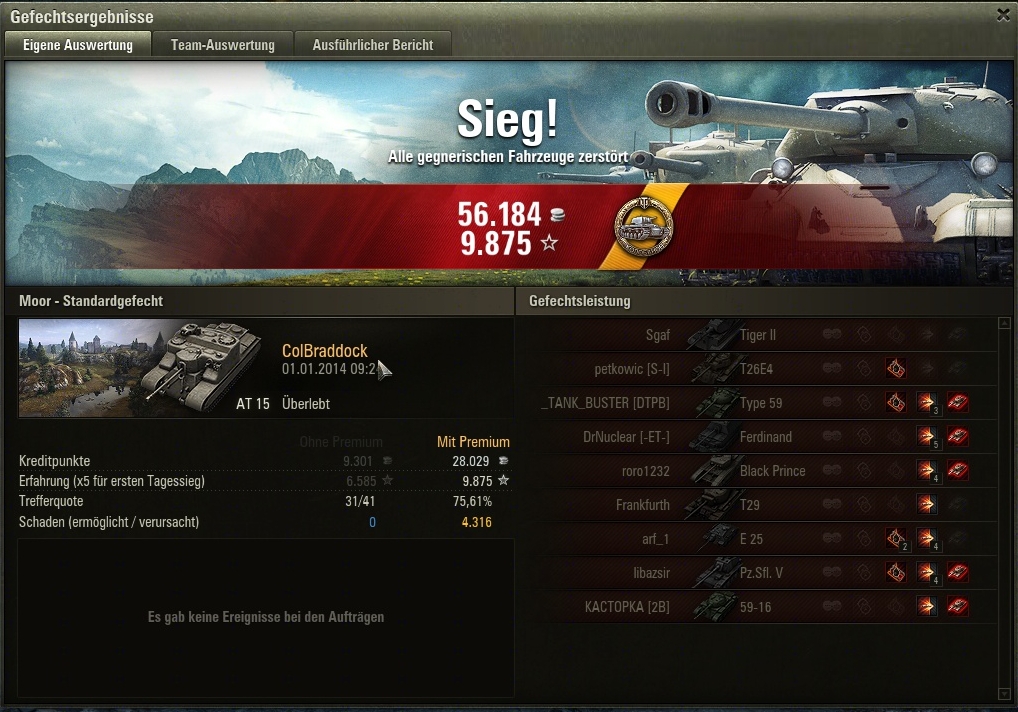Click the Mit Premium column header
The image size is (1018, 712).
point(473,442)
